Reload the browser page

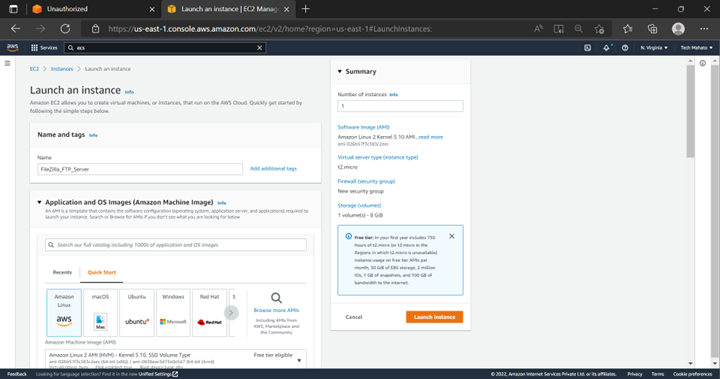pyautogui.click(x=65, y=28)
